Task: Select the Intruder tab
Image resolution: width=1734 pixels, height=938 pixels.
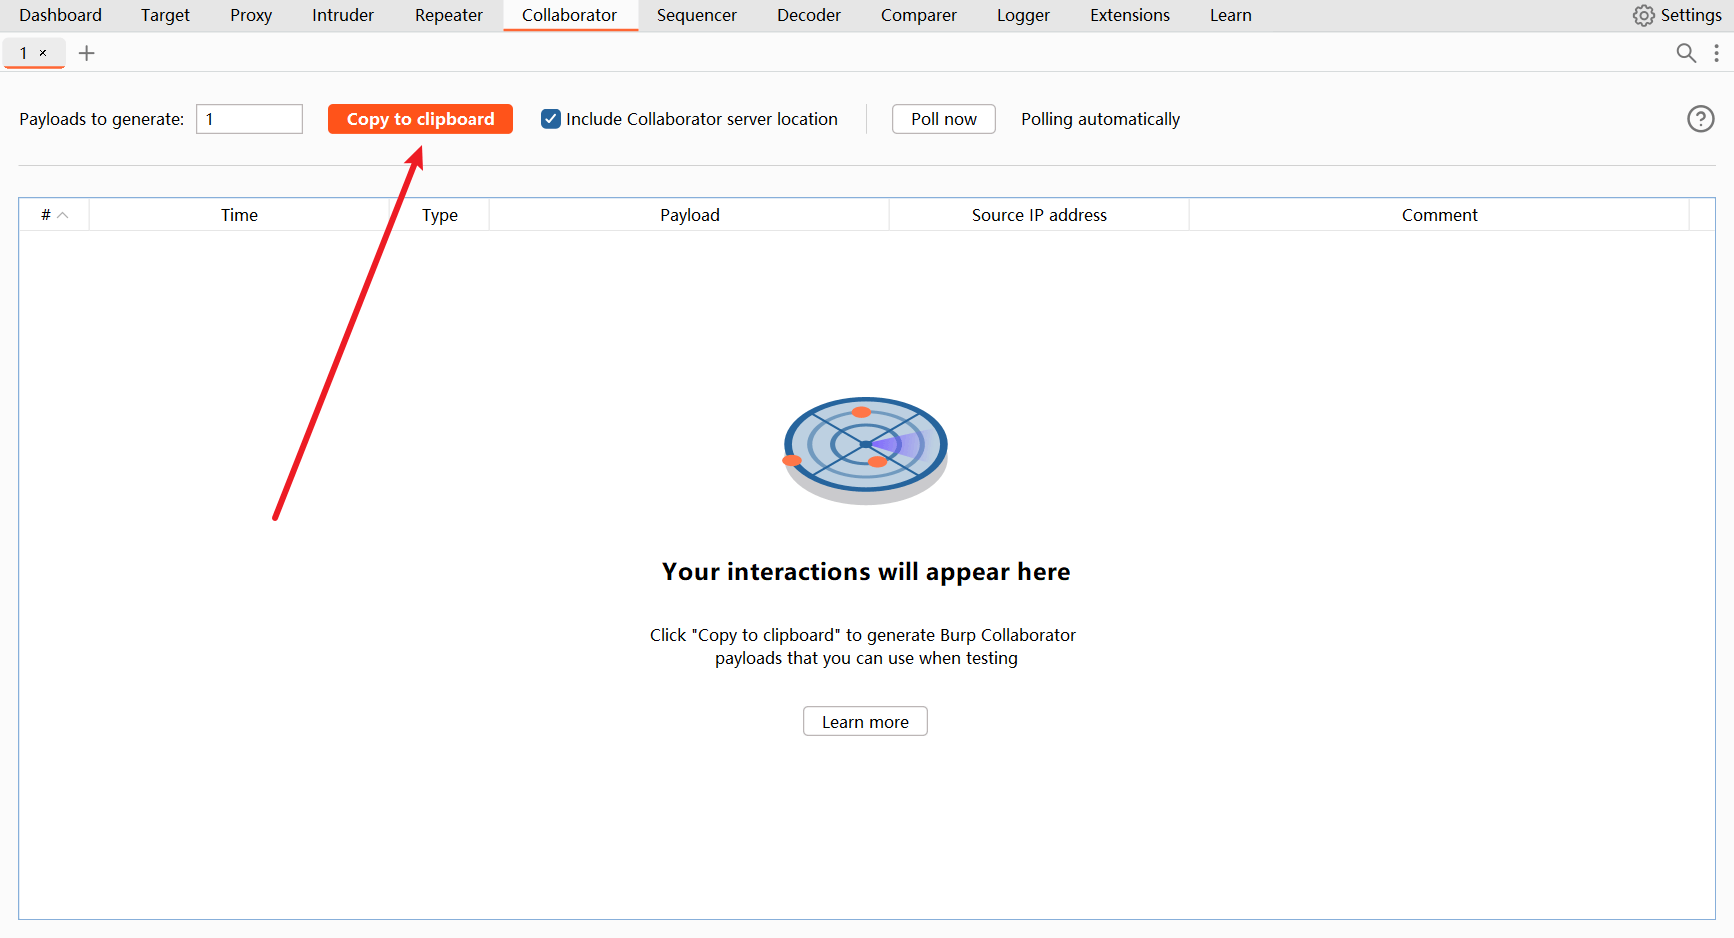Action: click(x=343, y=15)
